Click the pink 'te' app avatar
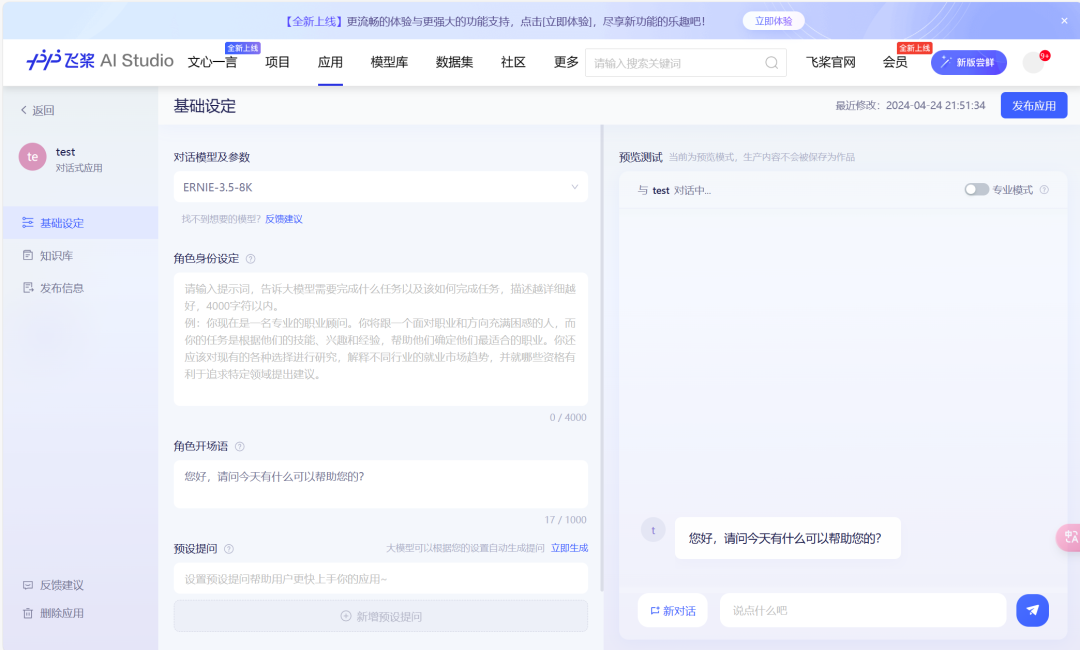1080x650 pixels. [x=32, y=157]
